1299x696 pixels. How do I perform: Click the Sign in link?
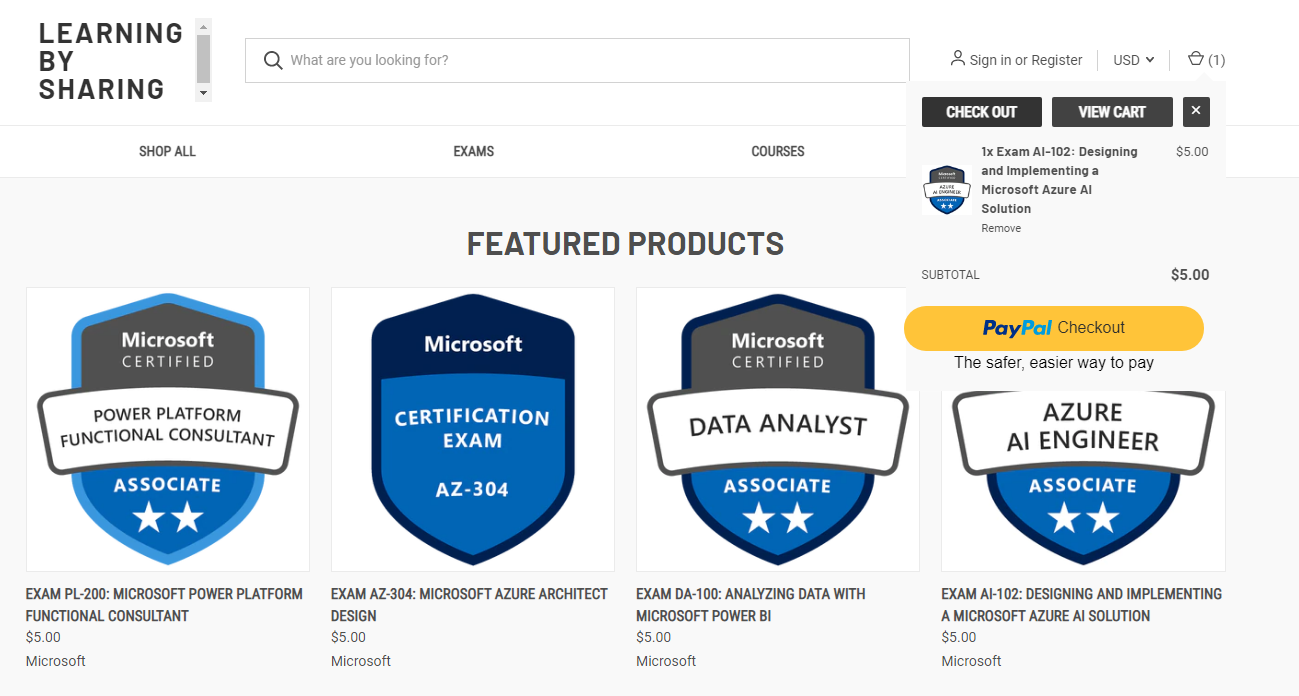[x=990, y=60]
